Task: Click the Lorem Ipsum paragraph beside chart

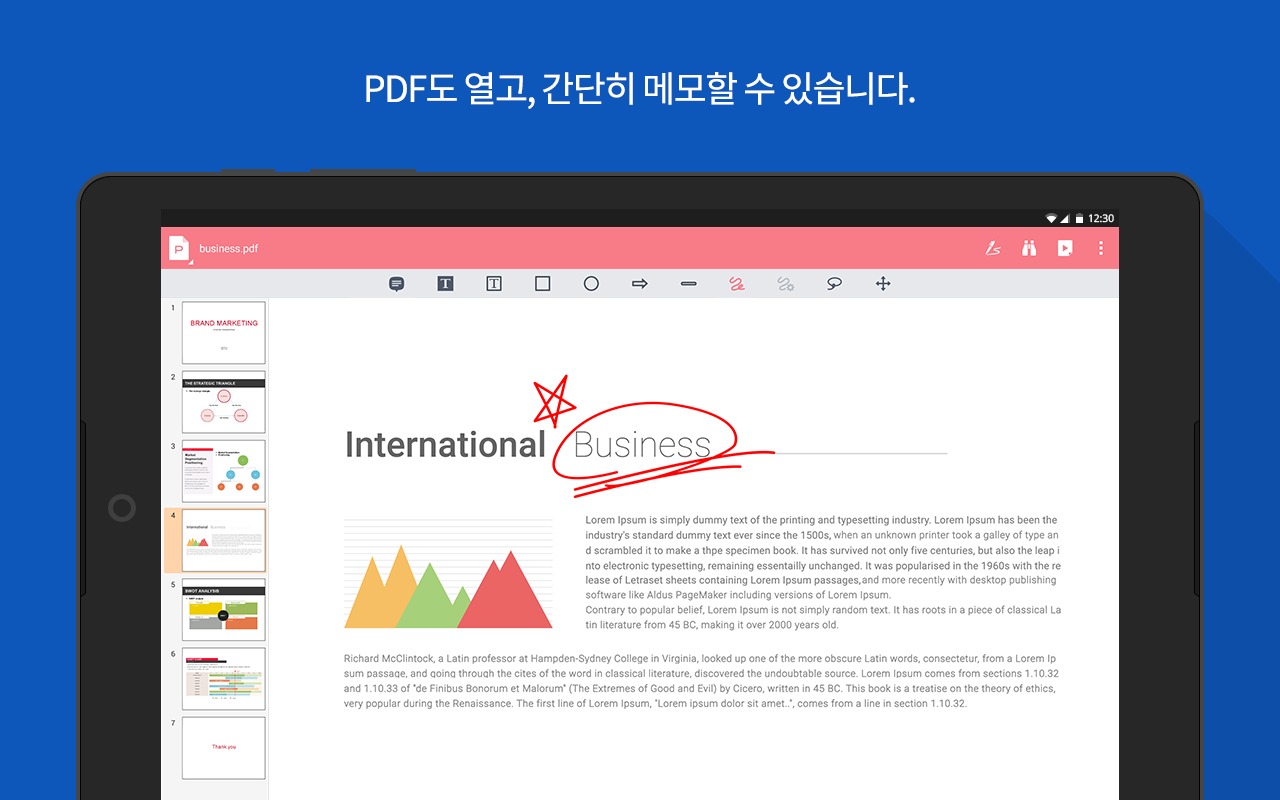Action: (823, 572)
